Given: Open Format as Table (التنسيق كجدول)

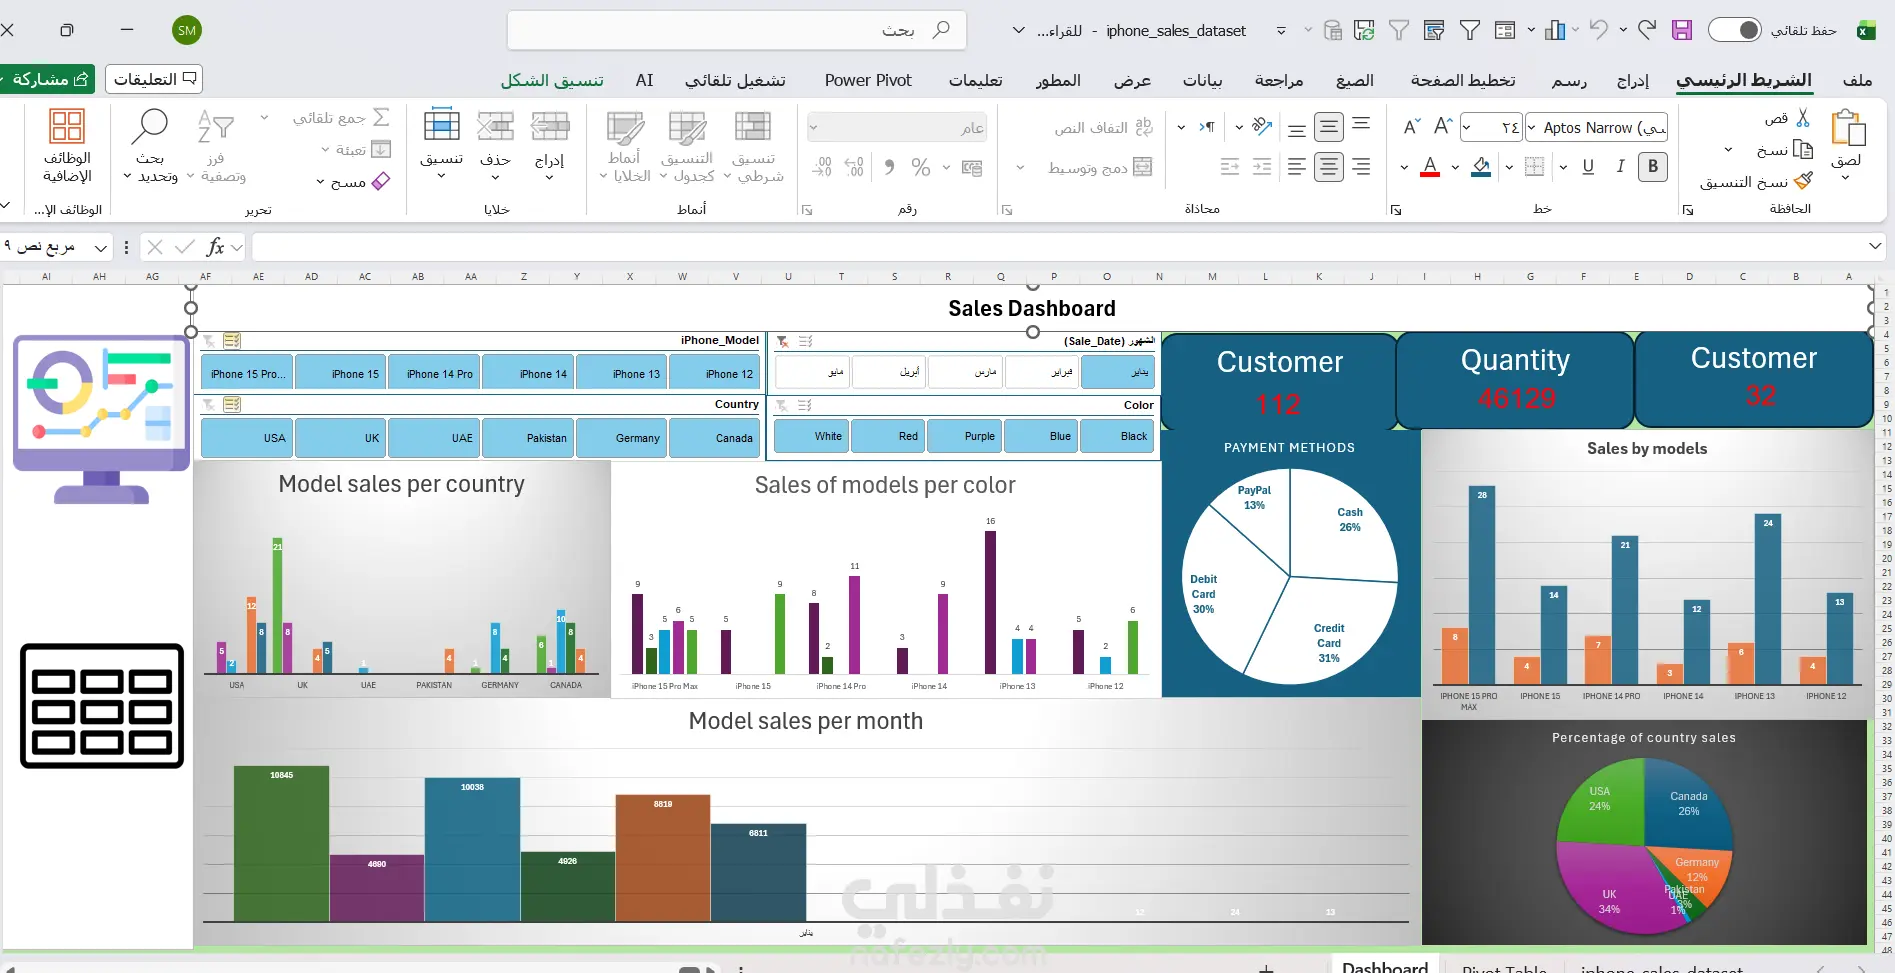Looking at the screenshot, I should click(687, 147).
